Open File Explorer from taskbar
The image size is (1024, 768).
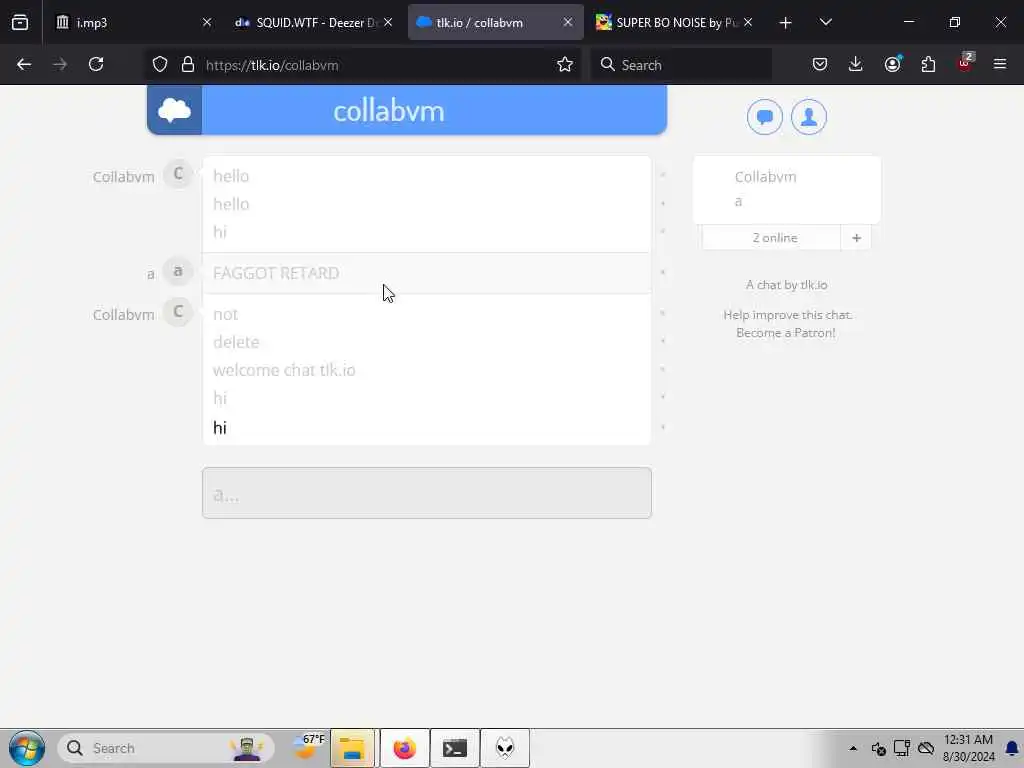tap(353, 748)
